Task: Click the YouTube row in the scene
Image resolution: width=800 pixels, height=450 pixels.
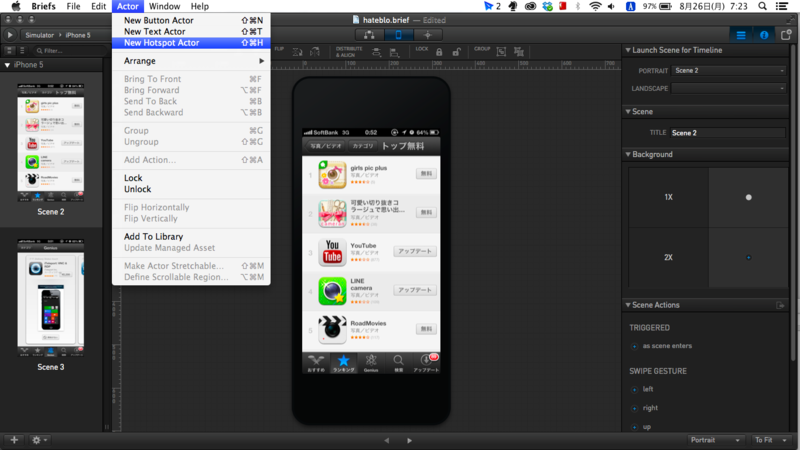Action: (371, 253)
